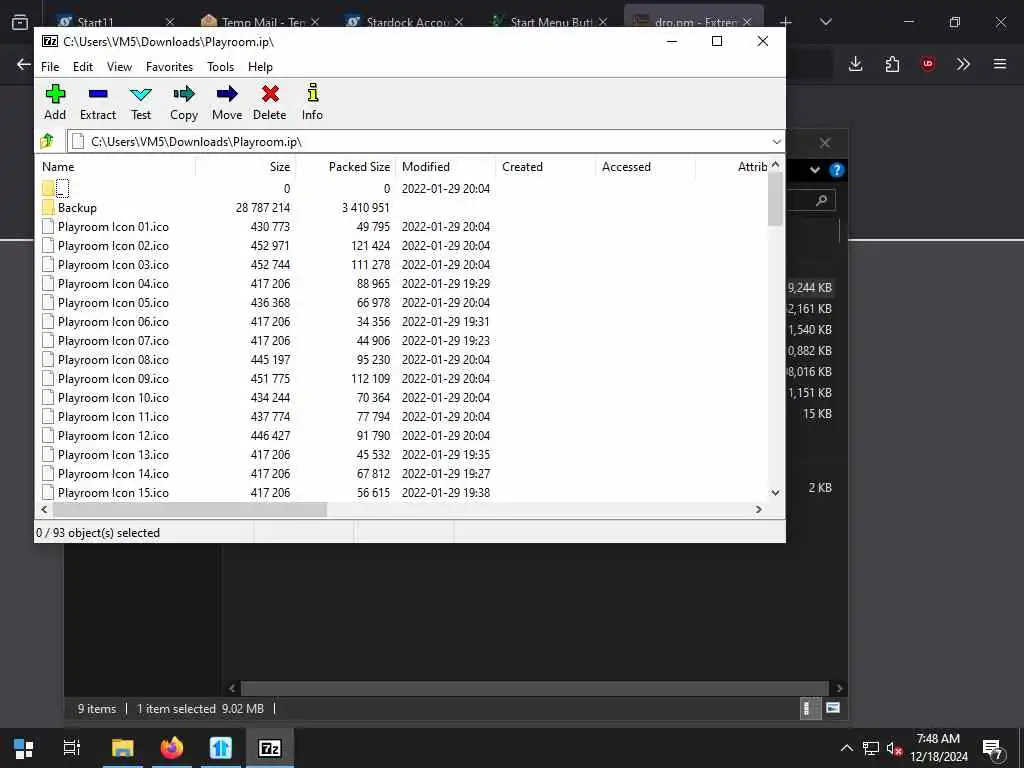Screen dimensions: 1024x768
Task: Open the Favorites menu
Action: coord(170,67)
